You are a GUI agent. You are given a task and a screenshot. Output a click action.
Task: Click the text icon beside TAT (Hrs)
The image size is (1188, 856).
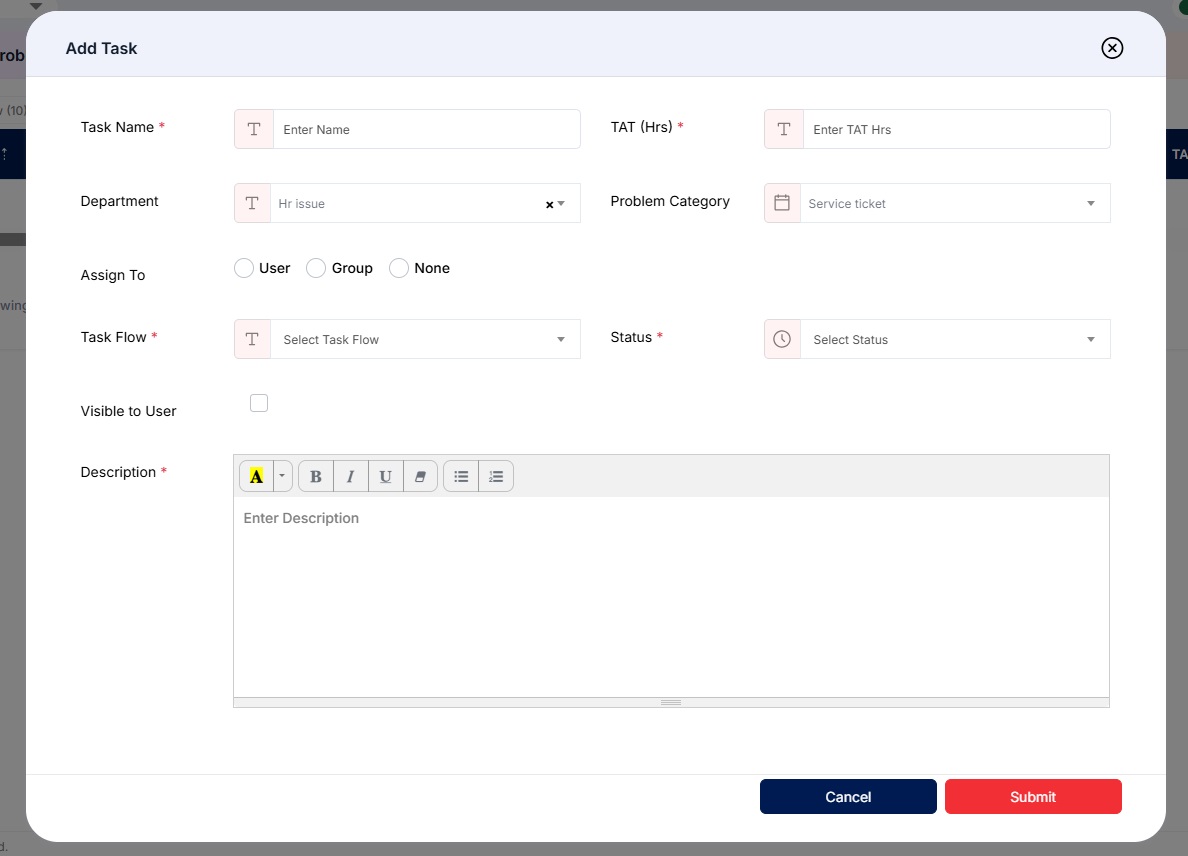point(784,129)
